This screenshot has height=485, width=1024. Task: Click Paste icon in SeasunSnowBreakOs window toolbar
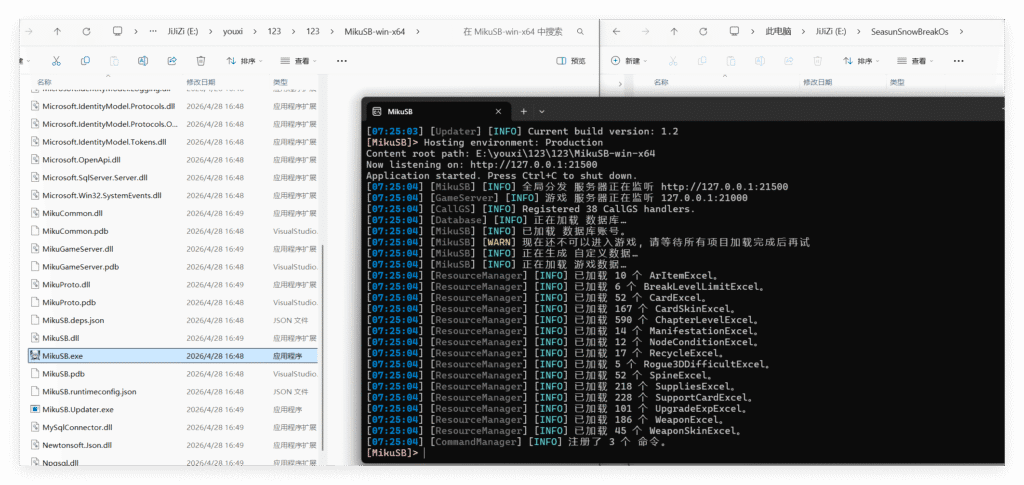point(731,61)
